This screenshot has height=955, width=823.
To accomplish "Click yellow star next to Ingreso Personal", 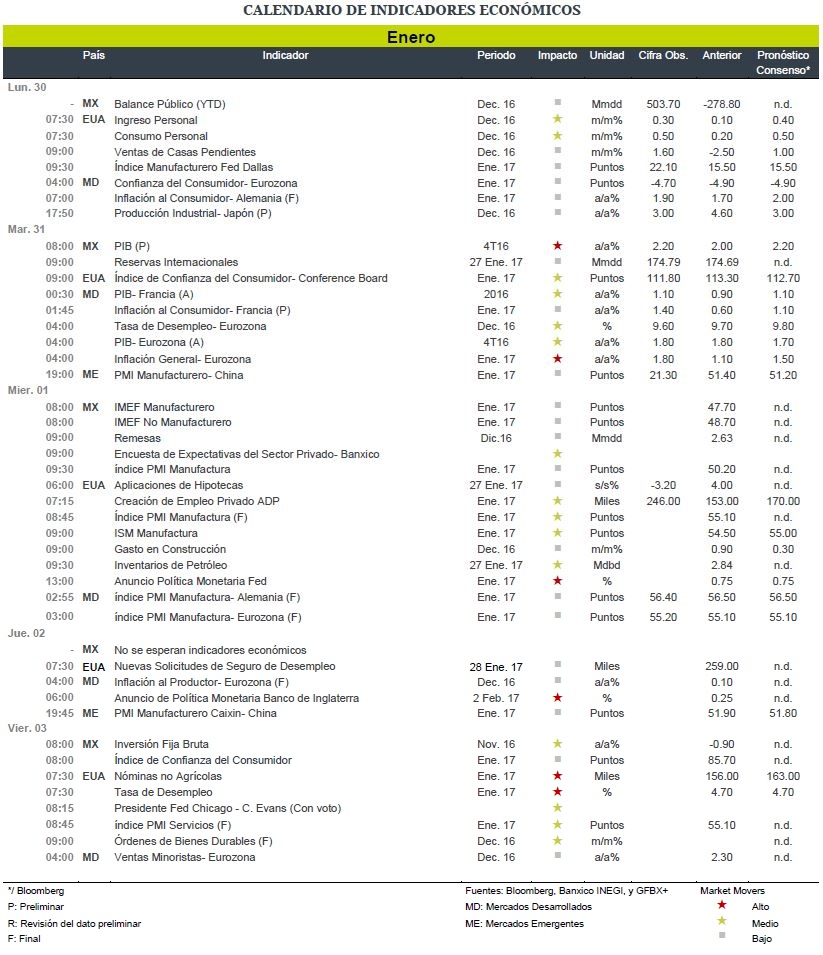I will [557, 119].
